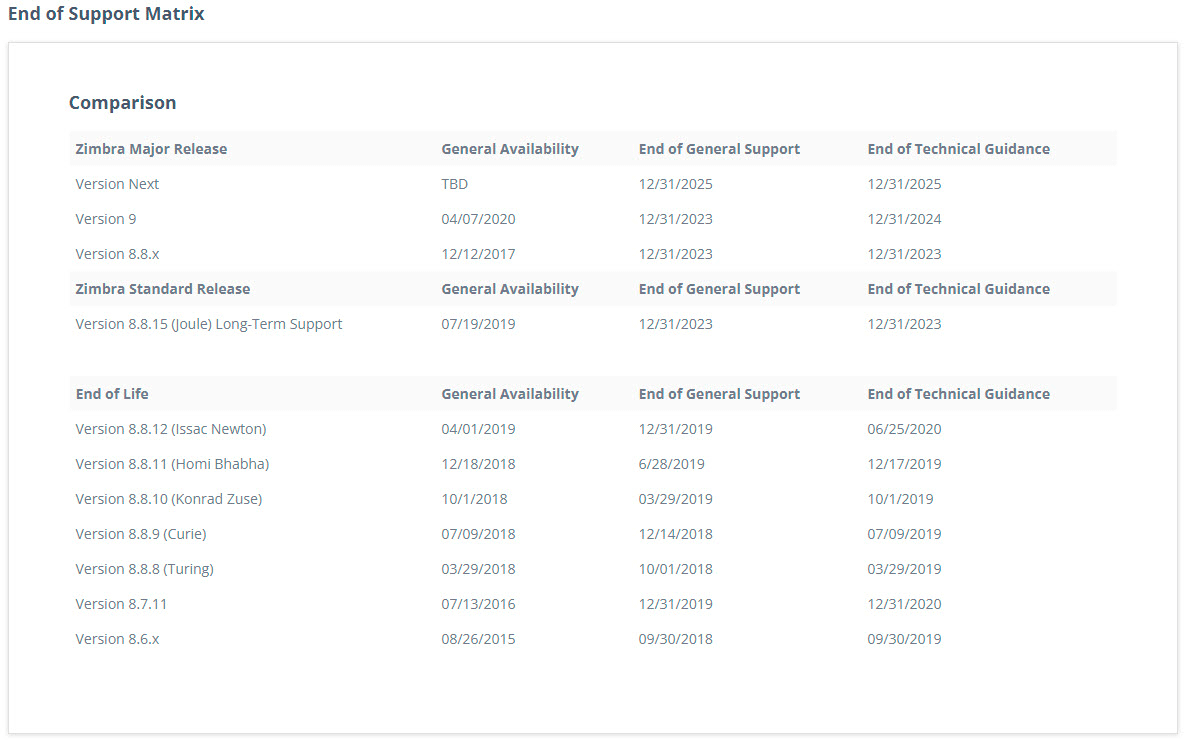This screenshot has height=740, width=1190.
Task: Select the Version Next row label
Action: coord(117,184)
